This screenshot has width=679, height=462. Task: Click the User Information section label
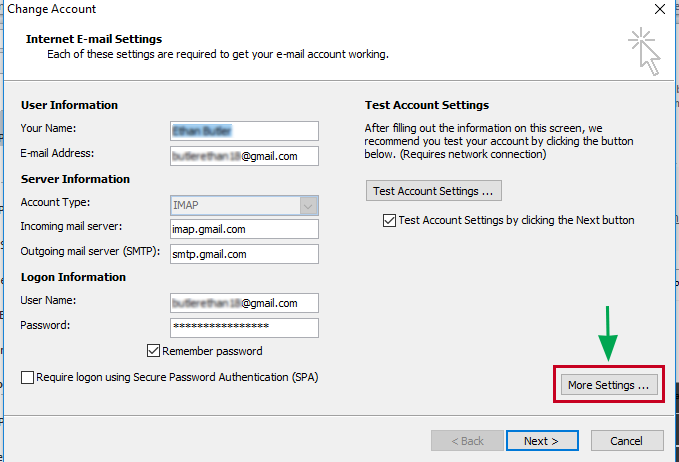pos(69,105)
